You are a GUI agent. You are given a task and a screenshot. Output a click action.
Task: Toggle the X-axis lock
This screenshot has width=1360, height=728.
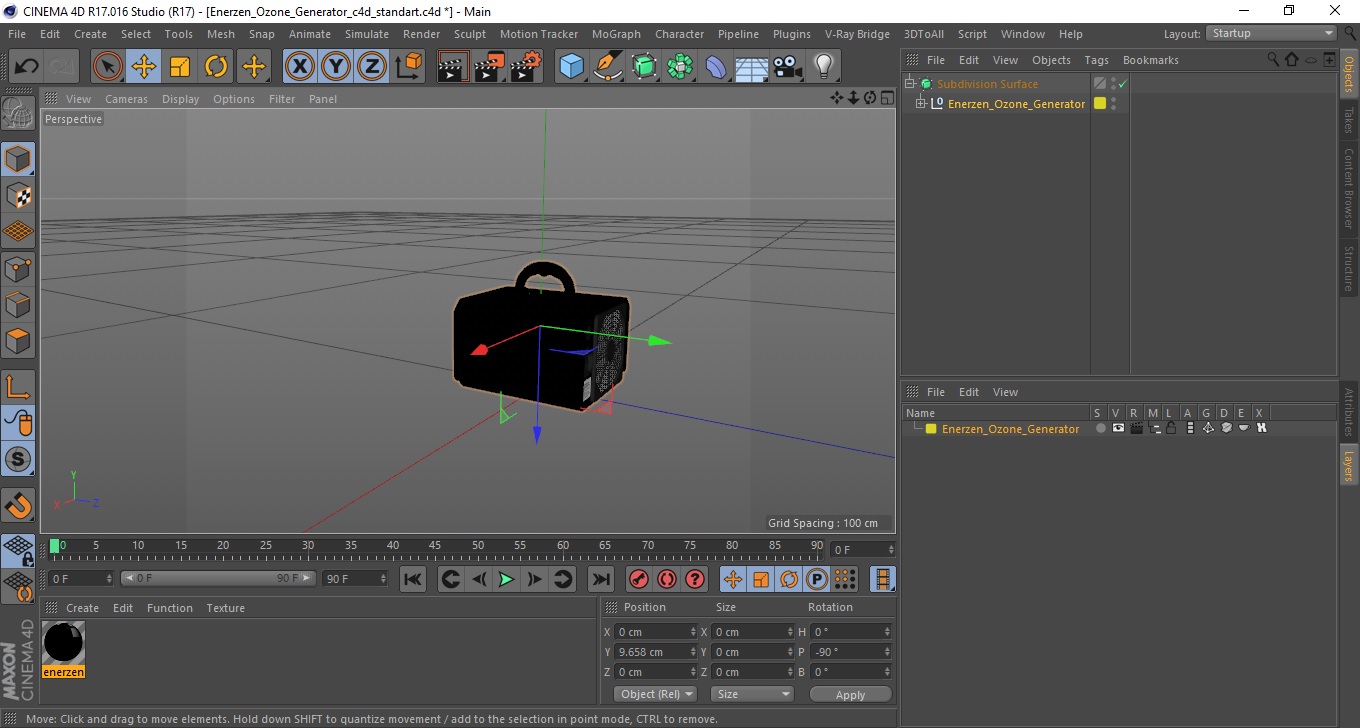[x=300, y=67]
